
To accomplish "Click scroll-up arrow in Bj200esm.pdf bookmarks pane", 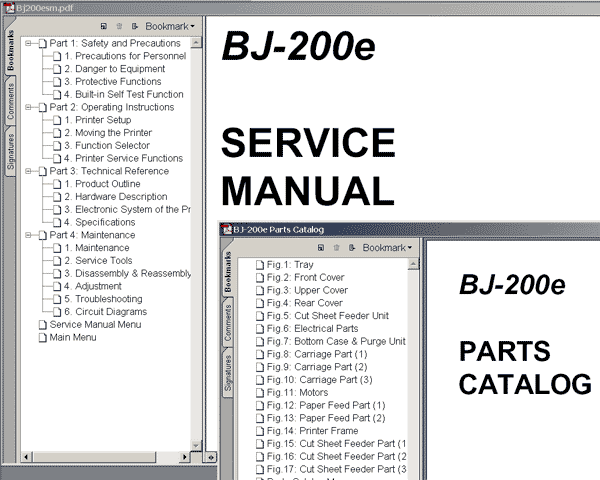I will point(196,42).
